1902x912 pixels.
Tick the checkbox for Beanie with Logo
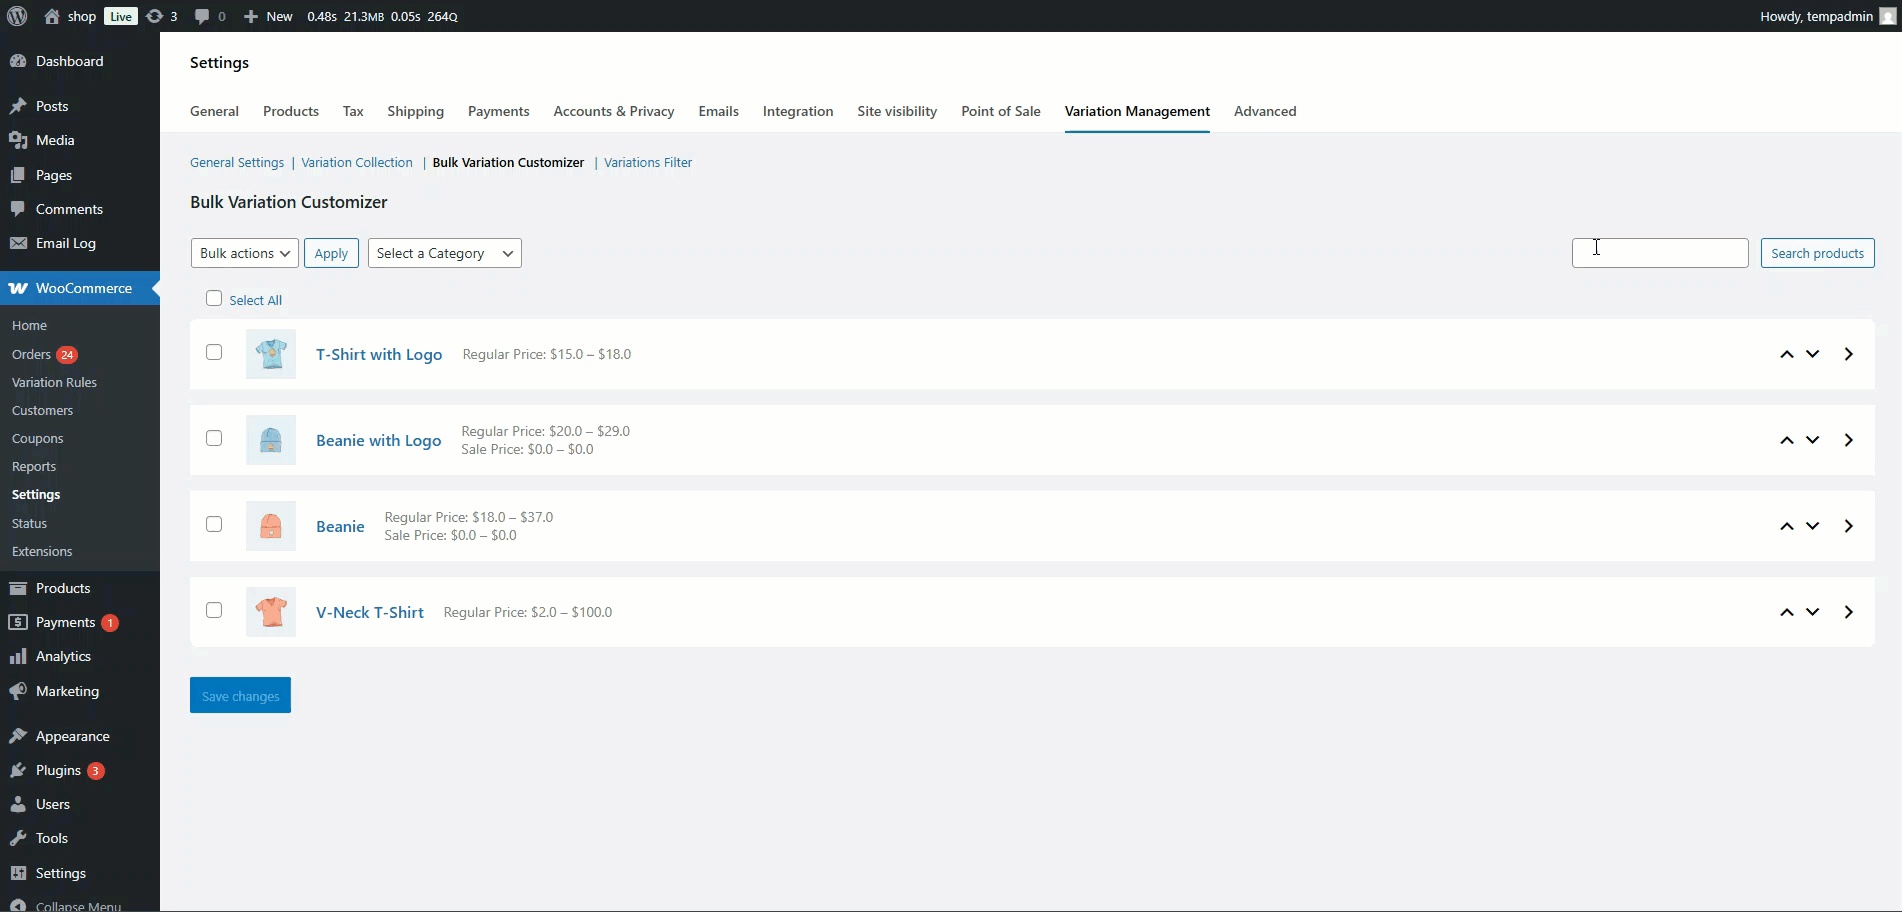(214, 438)
